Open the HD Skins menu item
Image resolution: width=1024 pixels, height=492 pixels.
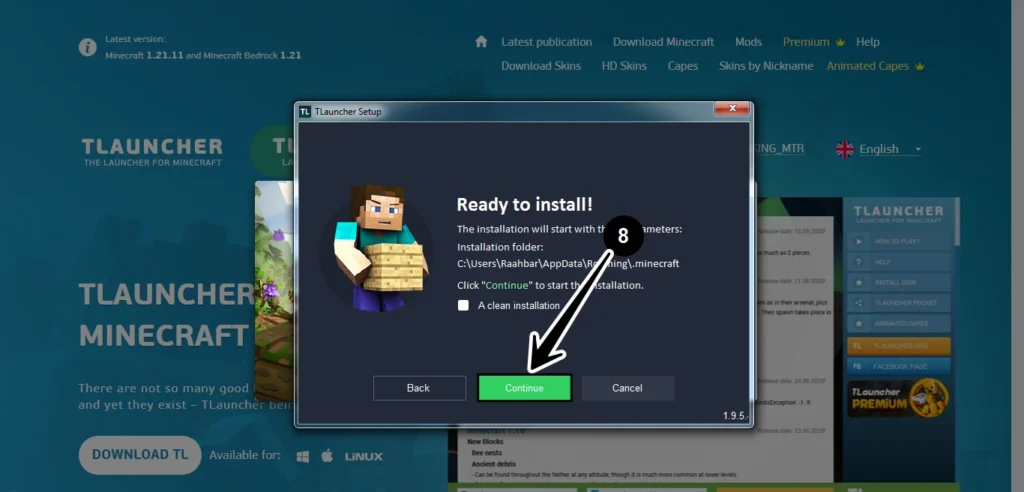[x=624, y=66]
